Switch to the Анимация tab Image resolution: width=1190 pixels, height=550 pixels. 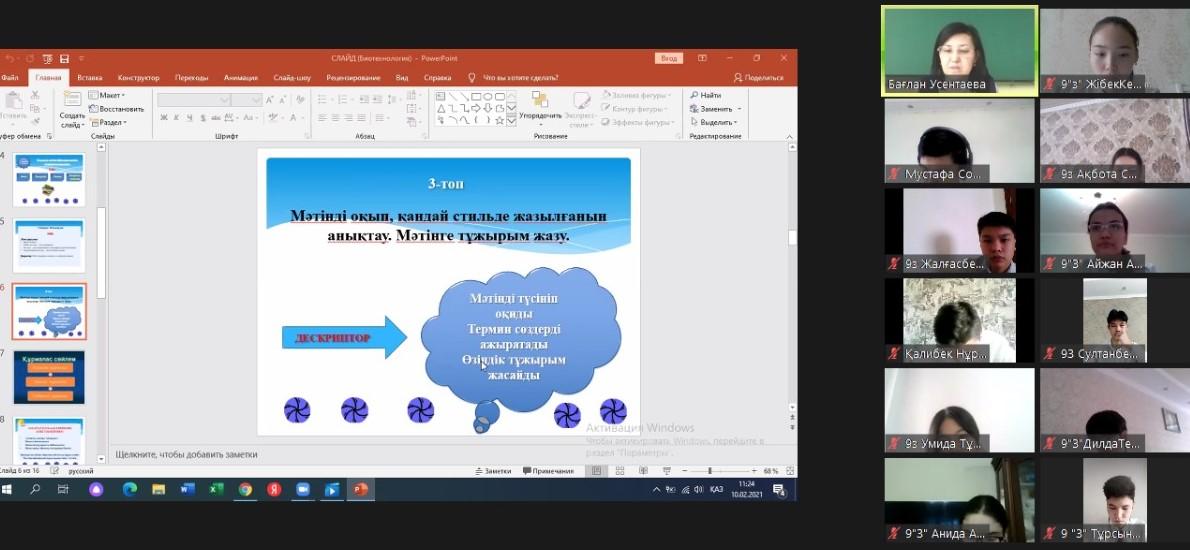pyautogui.click(x=240, y=77)
